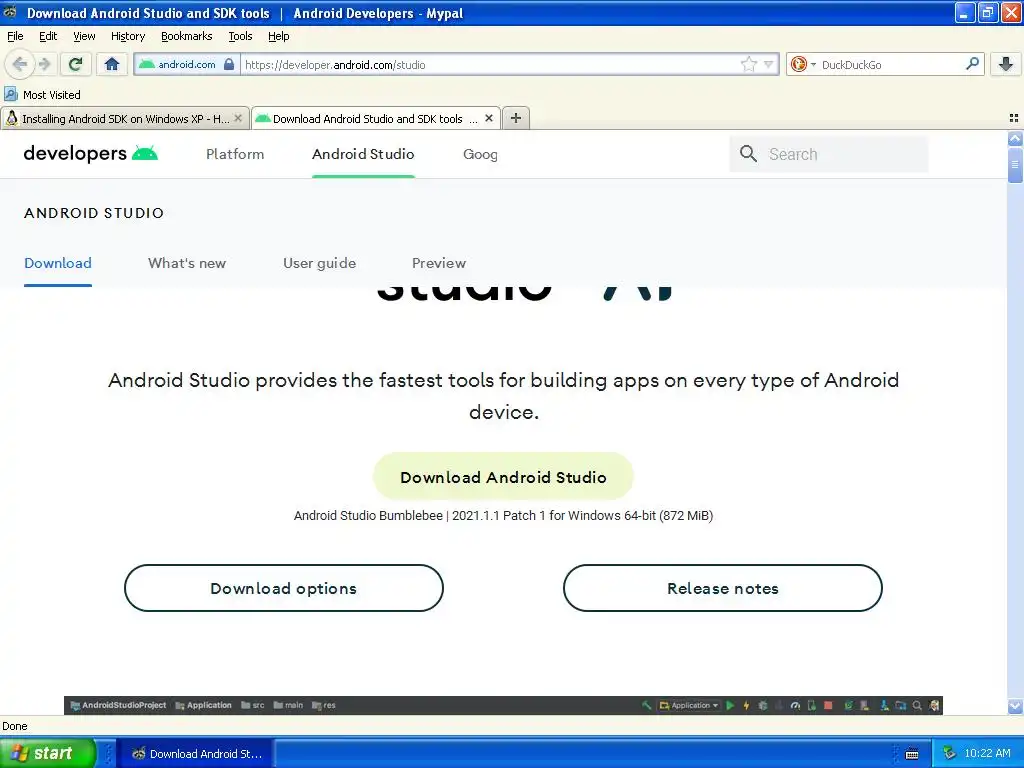Image resolution: width=1024 pixels, height=768 pixels.
Task: Open the Release notes button
Action: 722,588
